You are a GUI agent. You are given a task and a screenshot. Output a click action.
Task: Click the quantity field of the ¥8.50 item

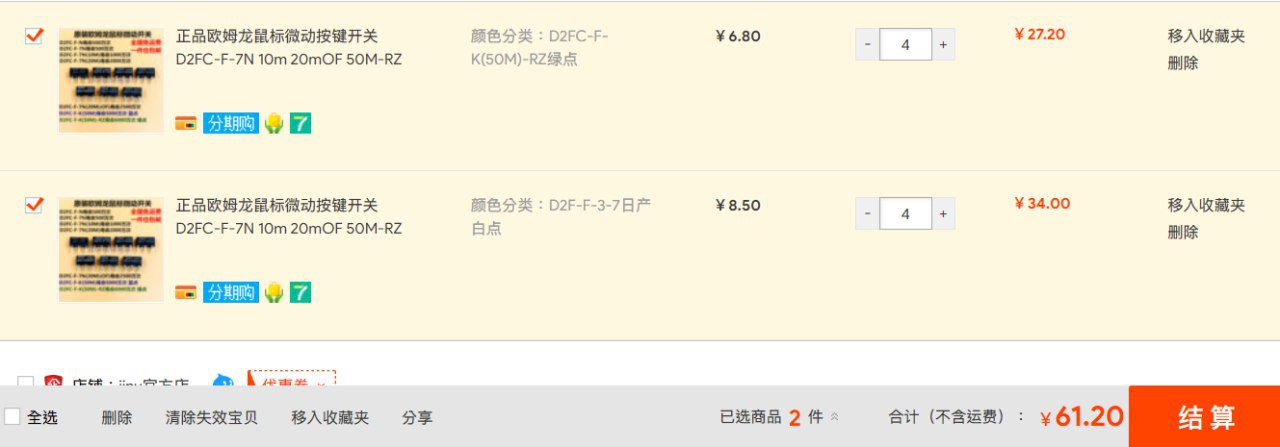(x=905, y=214)
